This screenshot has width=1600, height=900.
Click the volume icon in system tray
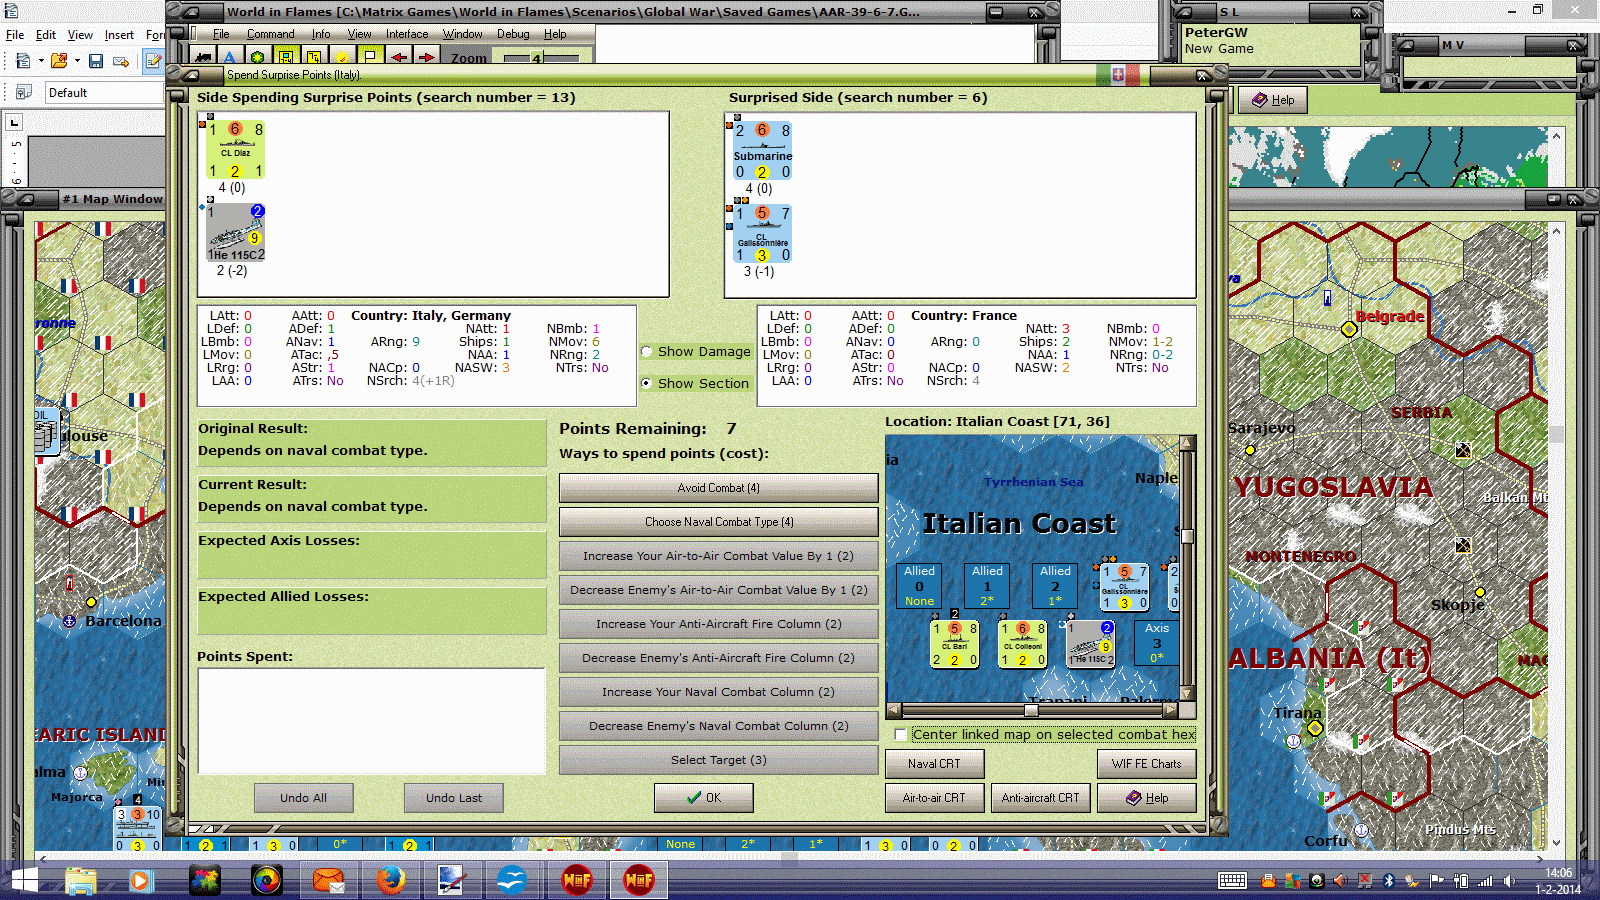click(1508, 881)
